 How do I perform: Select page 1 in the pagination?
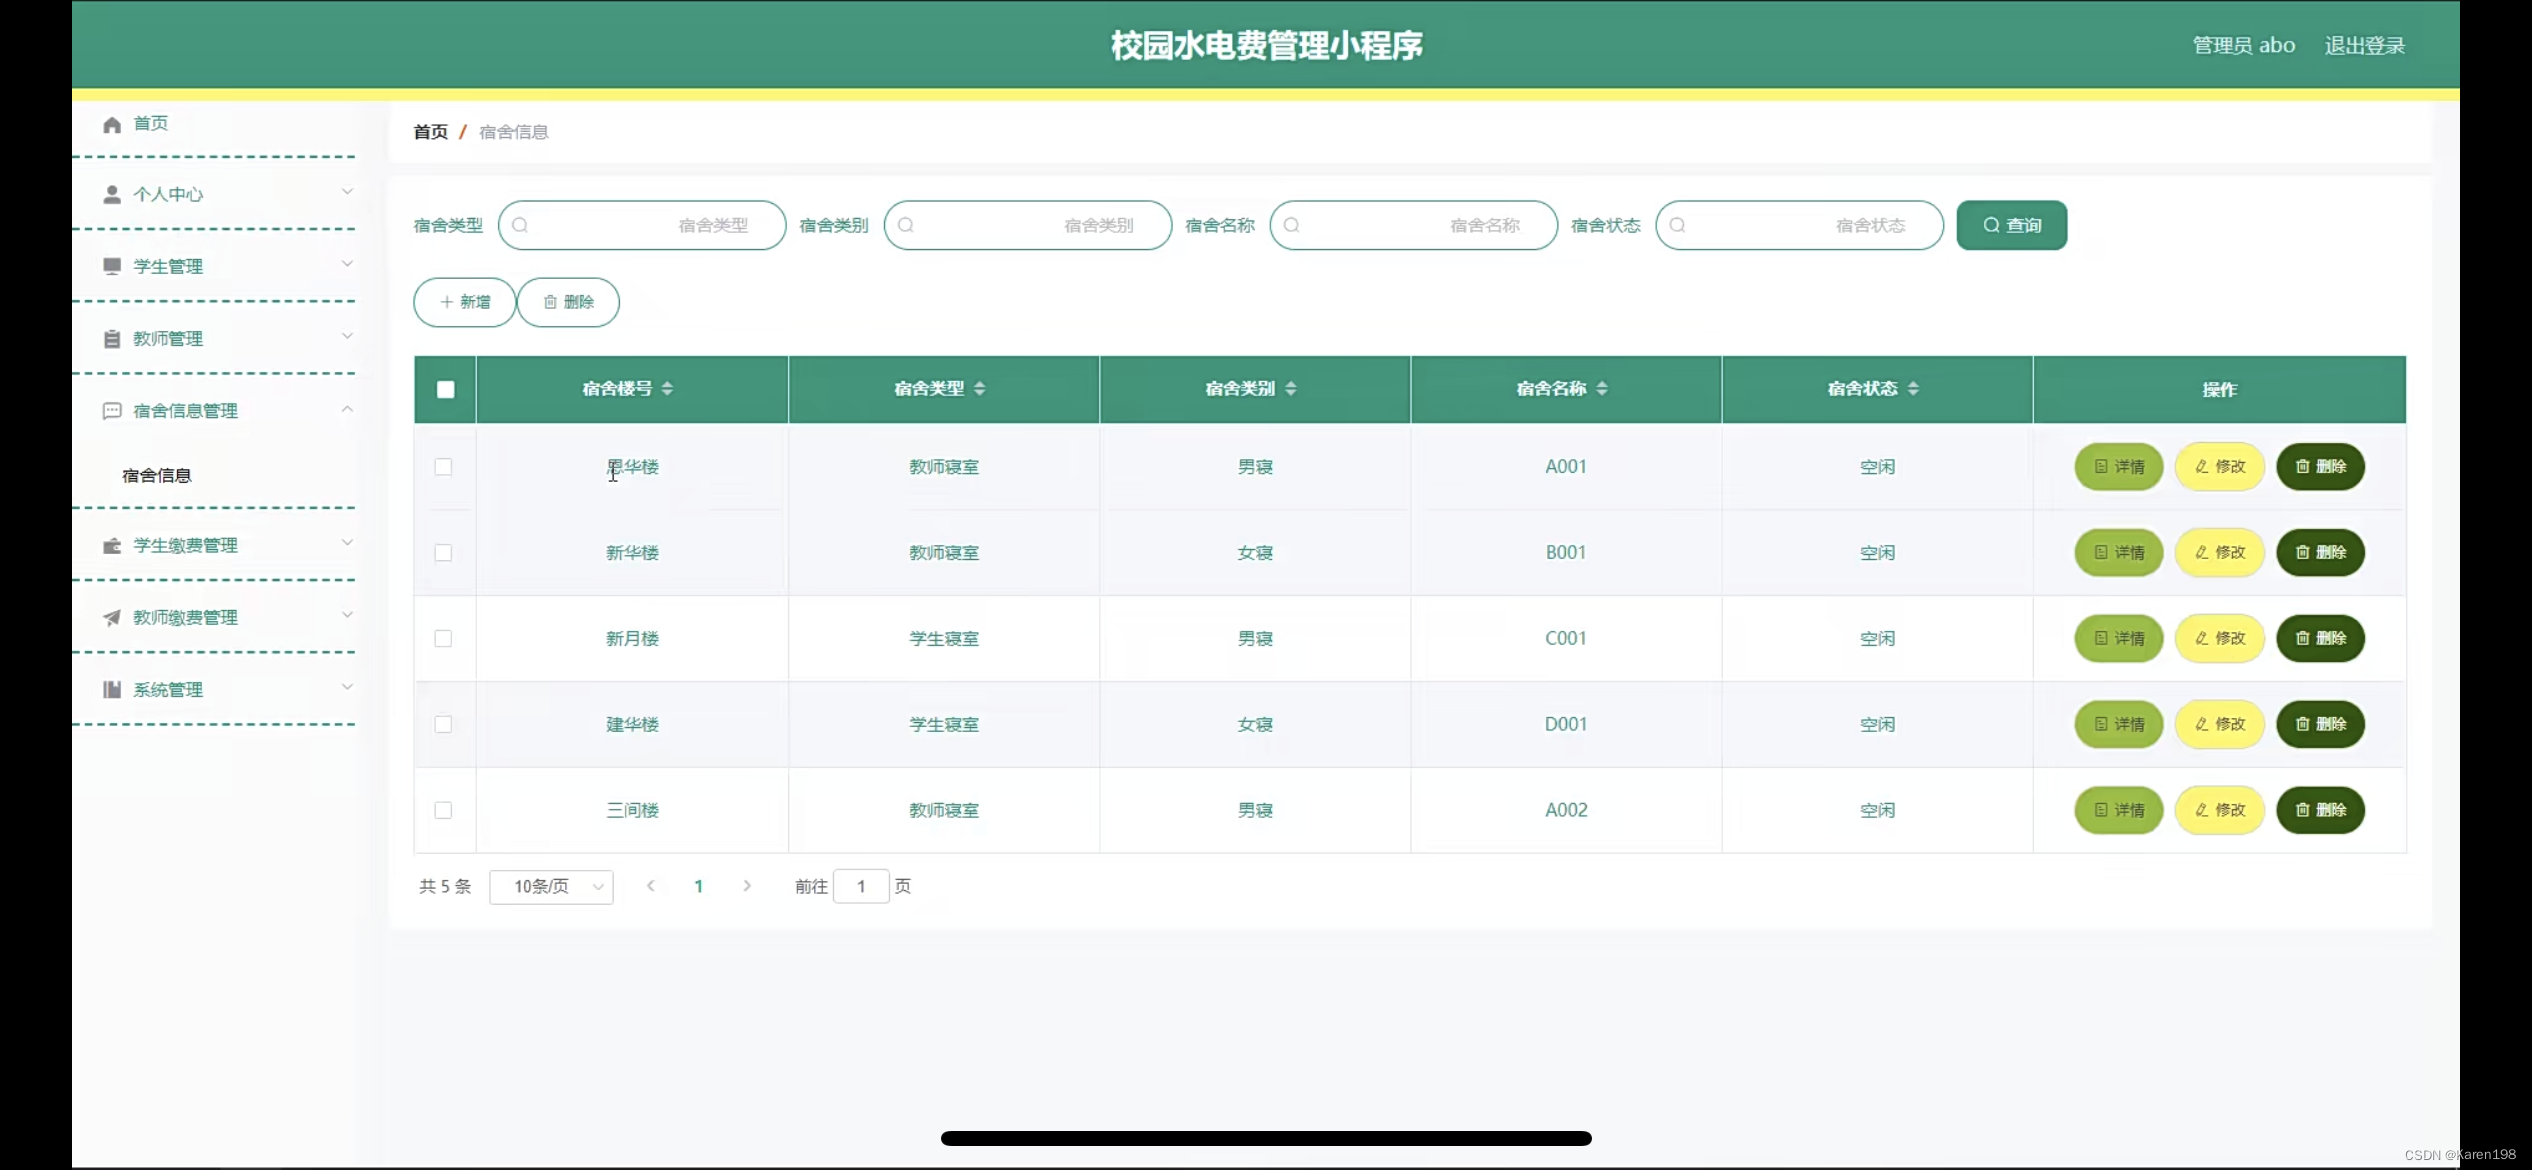coord(699,887)
